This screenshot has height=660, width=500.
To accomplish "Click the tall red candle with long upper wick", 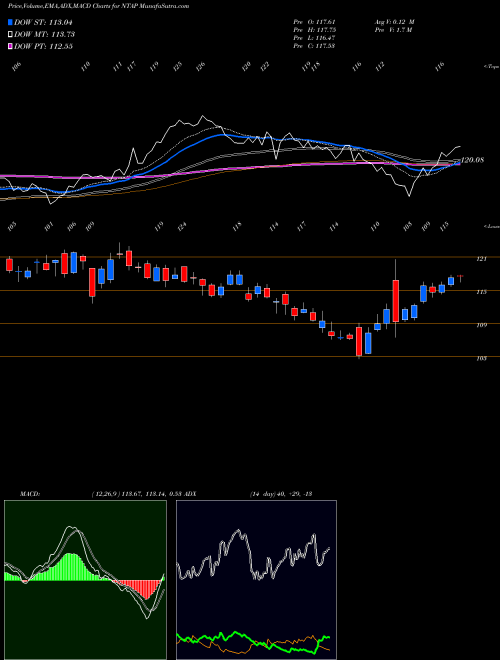I will coord(396,301).
